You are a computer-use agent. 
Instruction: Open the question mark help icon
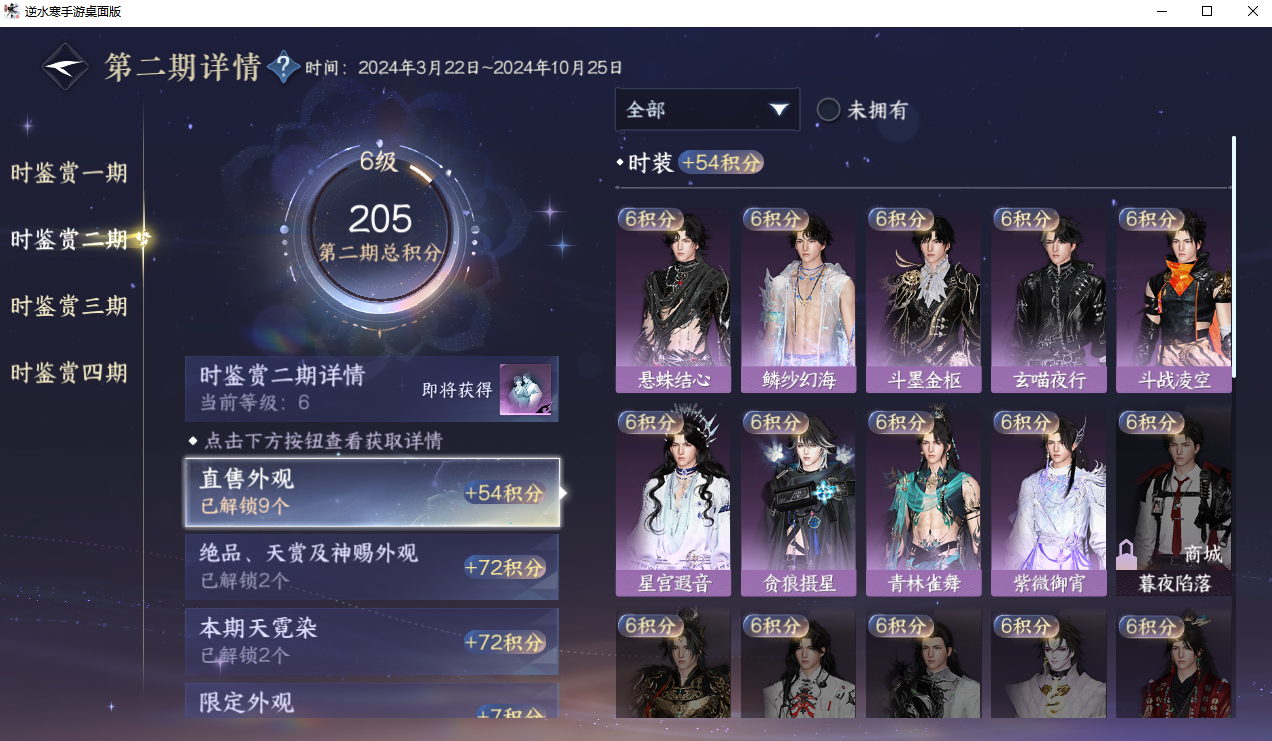click(283, 67)
